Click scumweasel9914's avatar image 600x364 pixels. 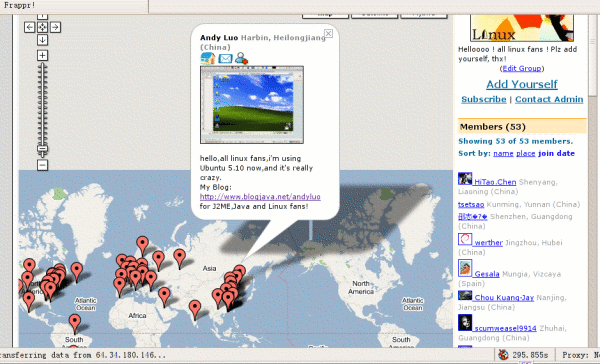click(x=465, y=323)
